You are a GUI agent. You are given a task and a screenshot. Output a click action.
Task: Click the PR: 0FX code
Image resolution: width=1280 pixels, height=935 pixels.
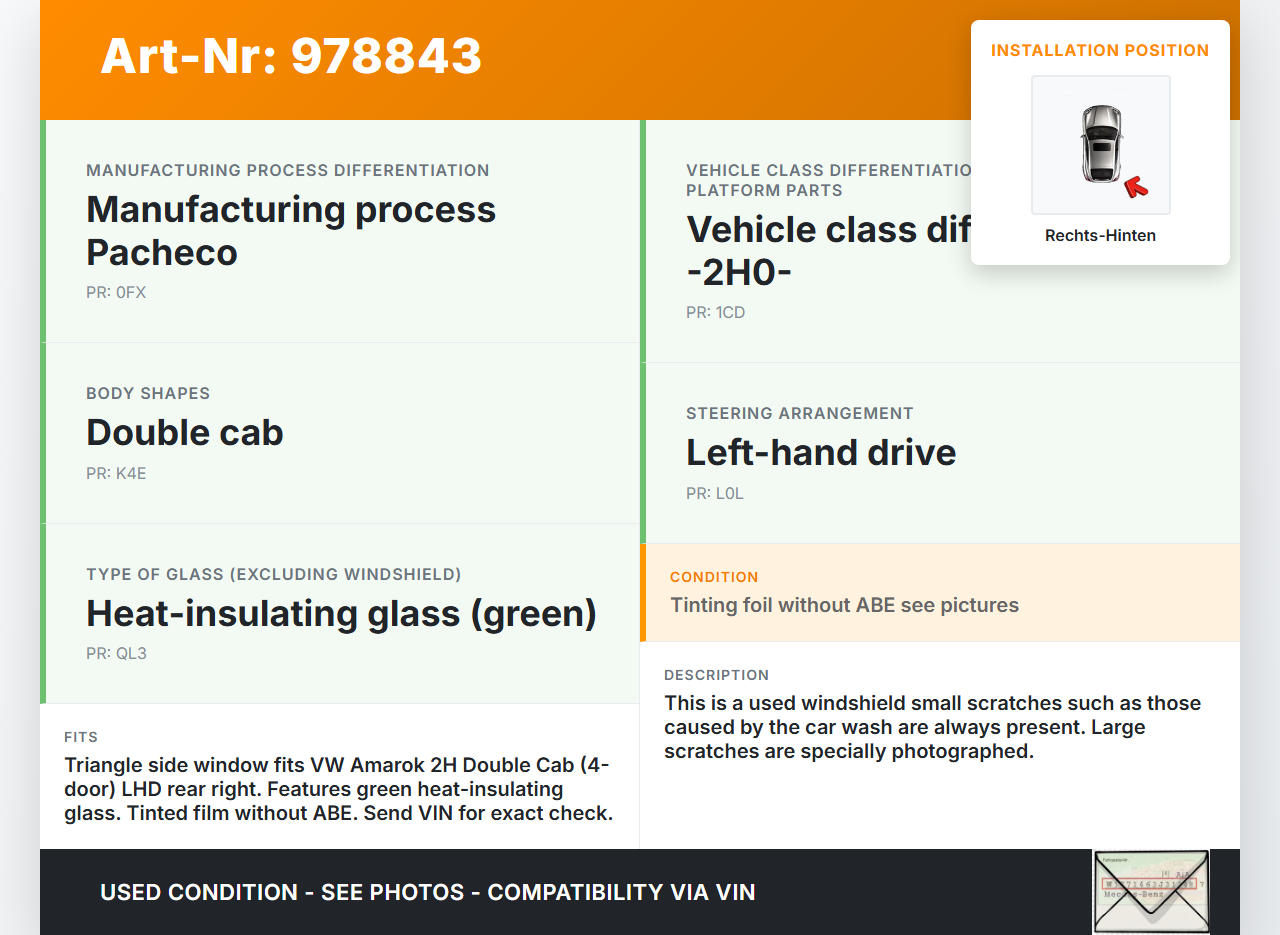coord(116,293)
